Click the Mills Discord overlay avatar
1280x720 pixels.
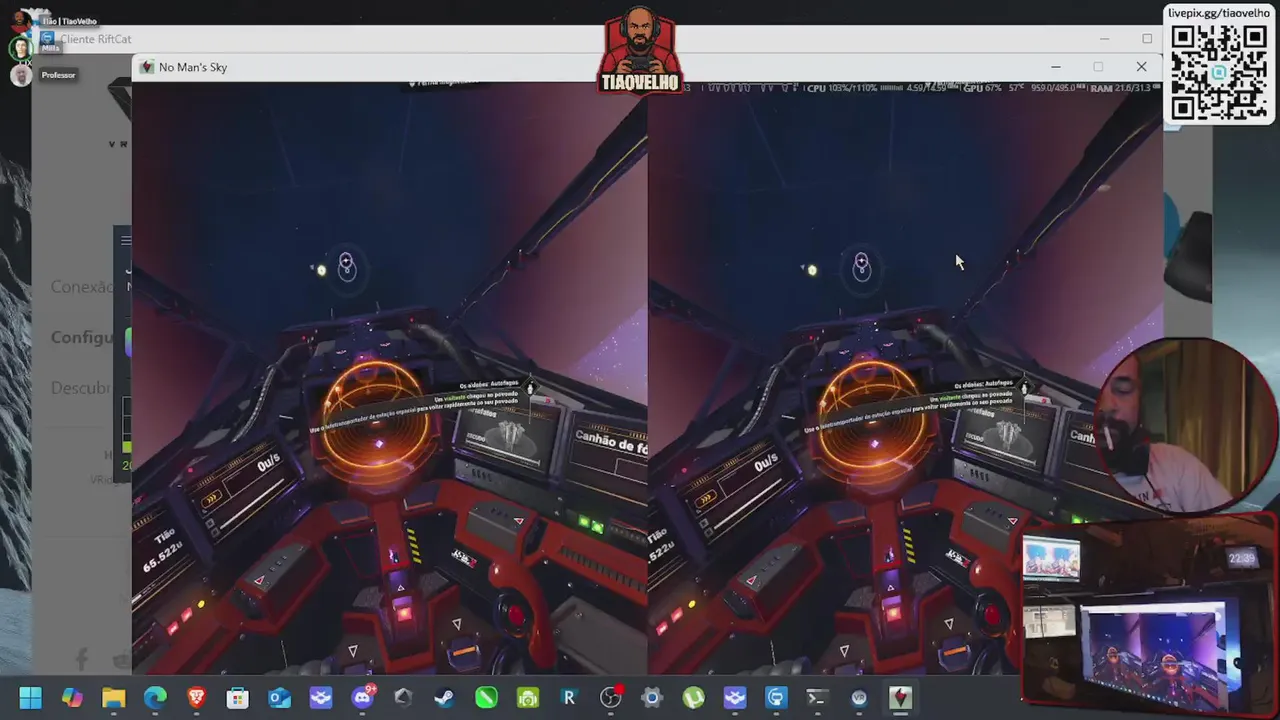point(19,48)
